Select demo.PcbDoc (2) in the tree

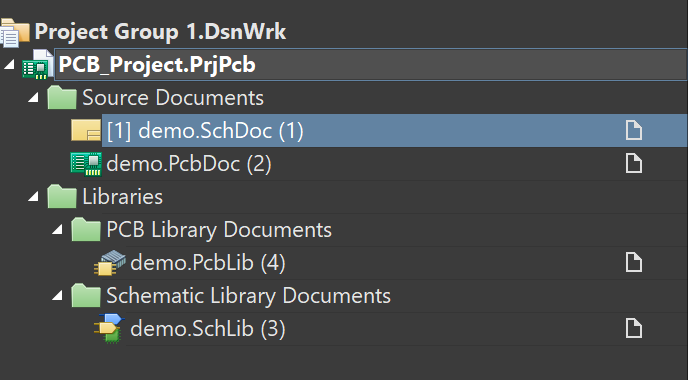click(x=189, y=164)
